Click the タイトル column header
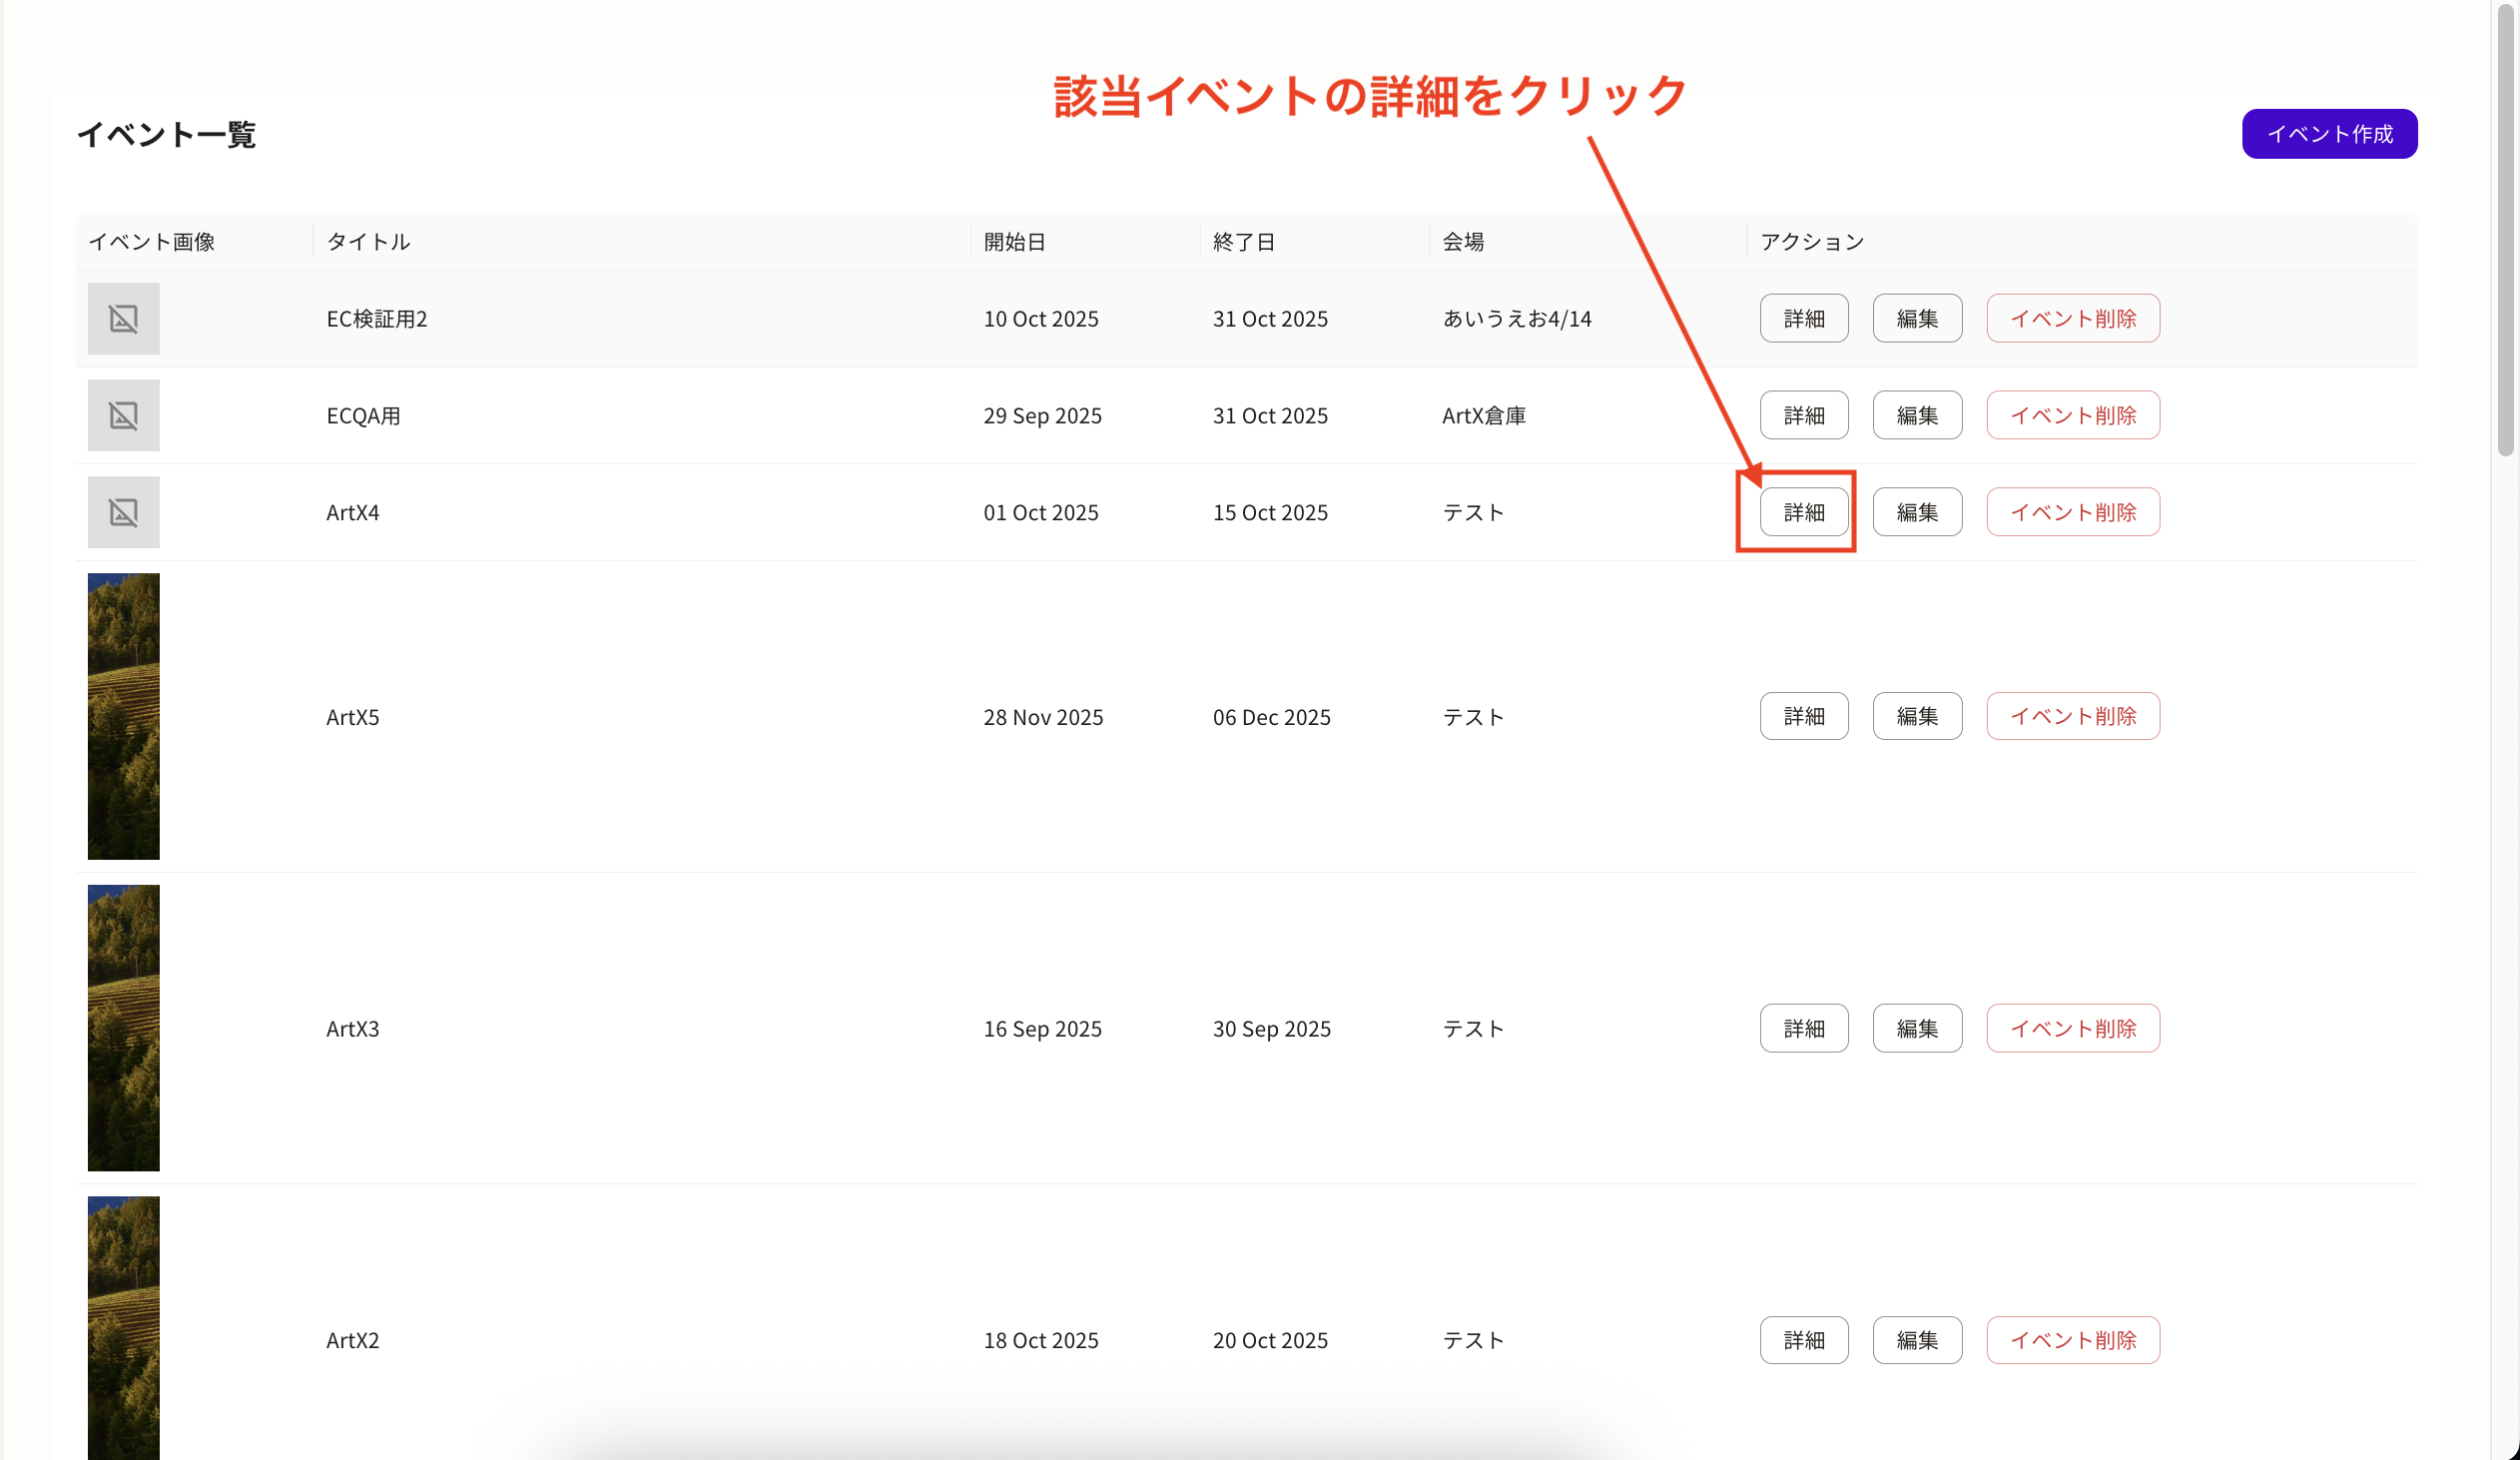The width and height of the screenshot is (2520, 1460). tap(368, 242)
